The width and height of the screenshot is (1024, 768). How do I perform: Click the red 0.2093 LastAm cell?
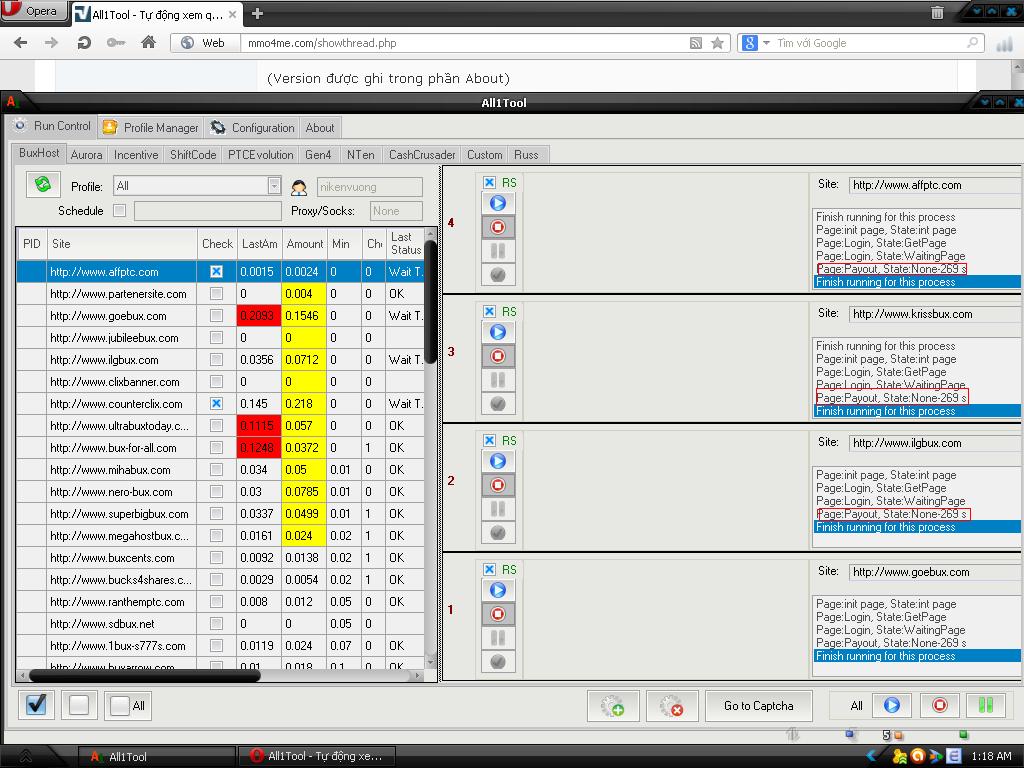tap(259, 315)
